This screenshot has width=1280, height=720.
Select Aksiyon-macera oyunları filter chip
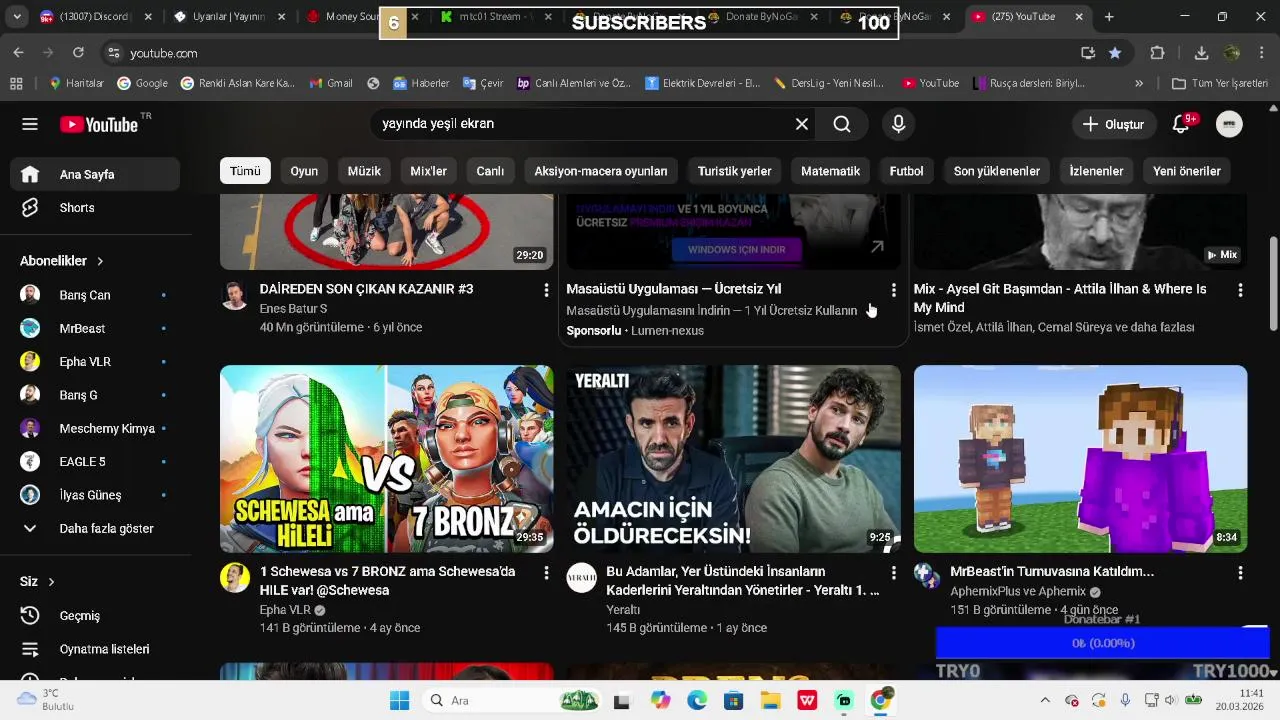pos(600,171)
